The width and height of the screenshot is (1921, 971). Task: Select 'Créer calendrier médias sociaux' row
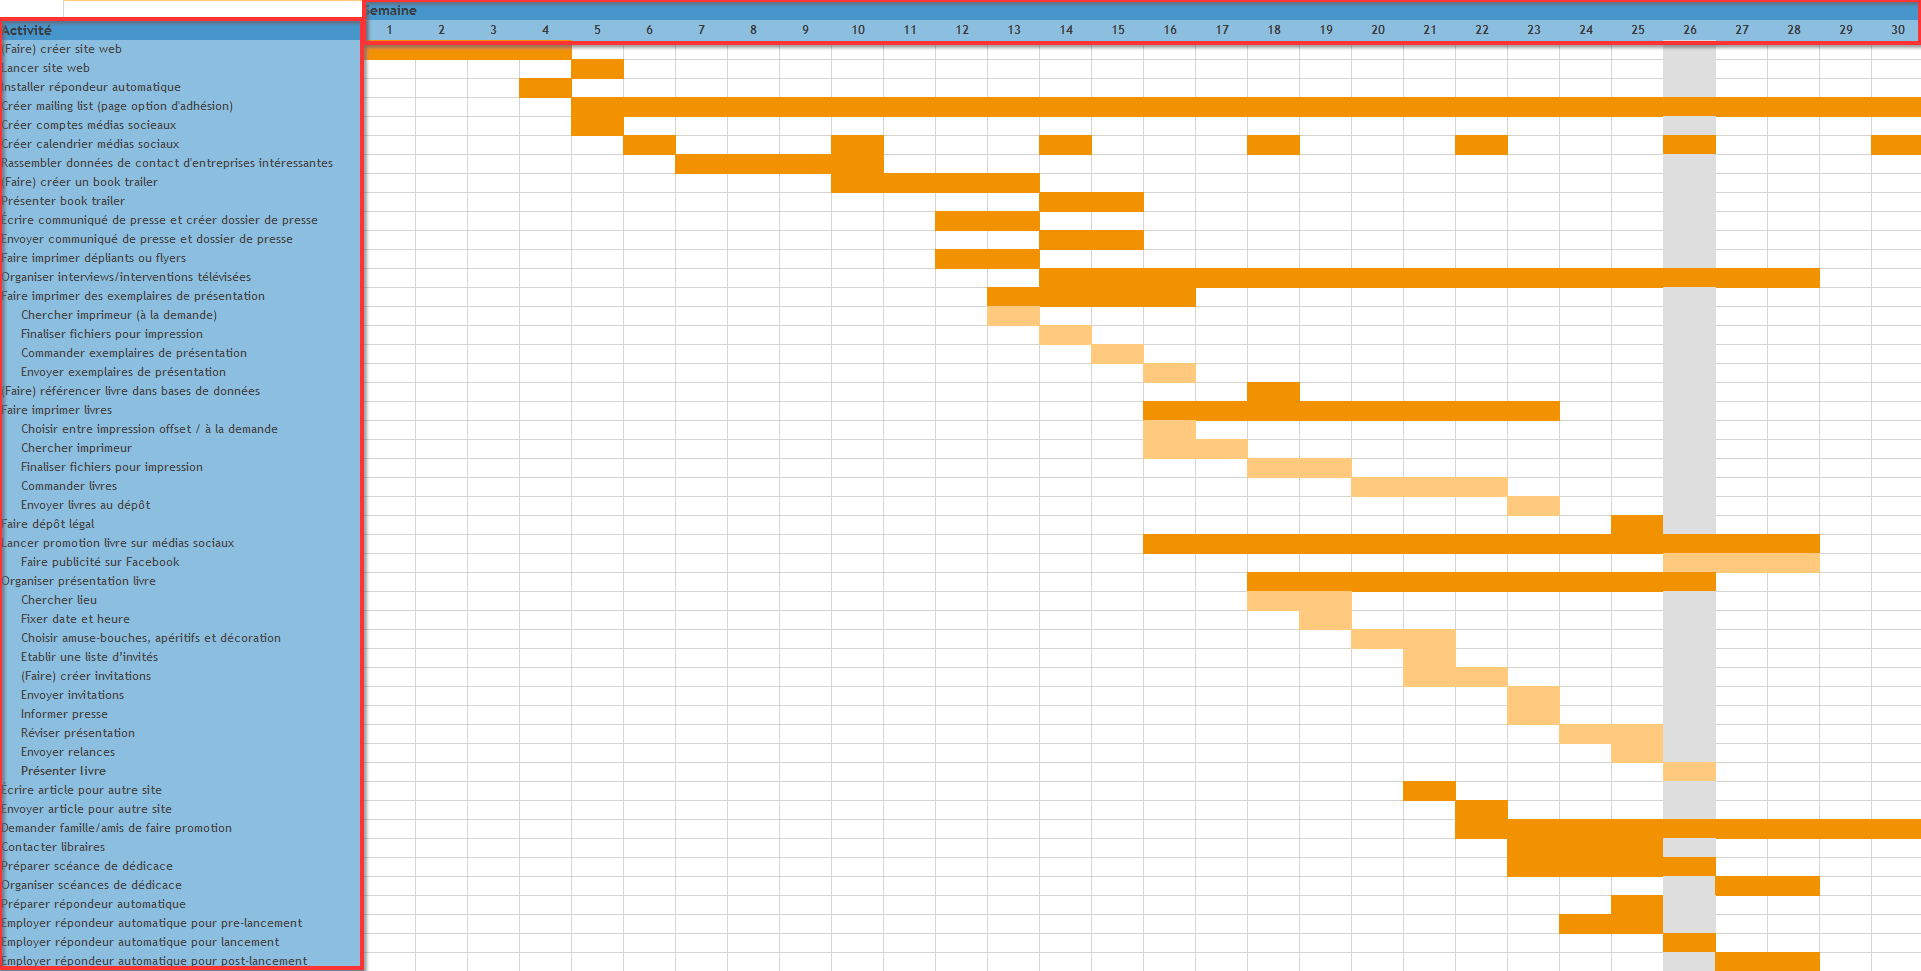click(x=181, y=144)
